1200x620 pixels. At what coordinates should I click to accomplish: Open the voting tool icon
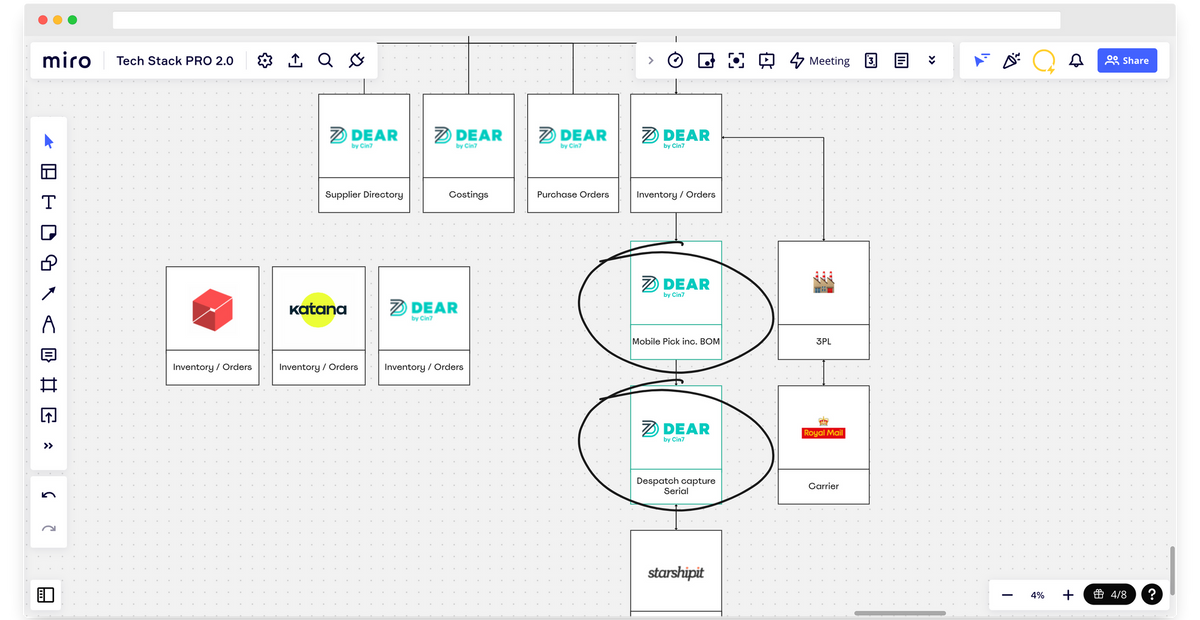tap(706, 60)
